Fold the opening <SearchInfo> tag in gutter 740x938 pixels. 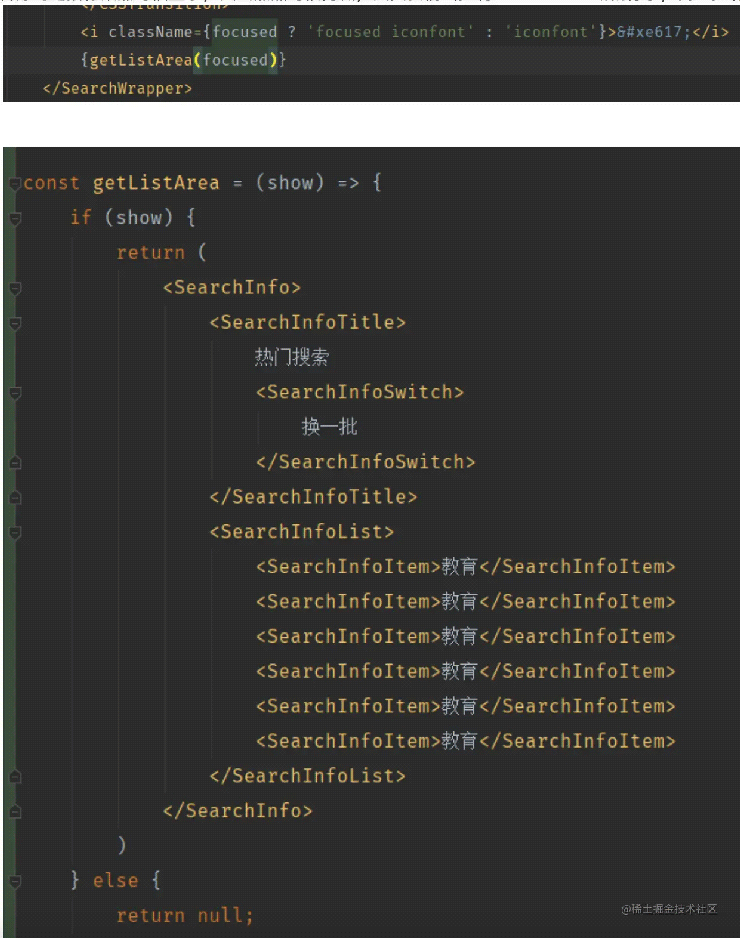[16, 288]
